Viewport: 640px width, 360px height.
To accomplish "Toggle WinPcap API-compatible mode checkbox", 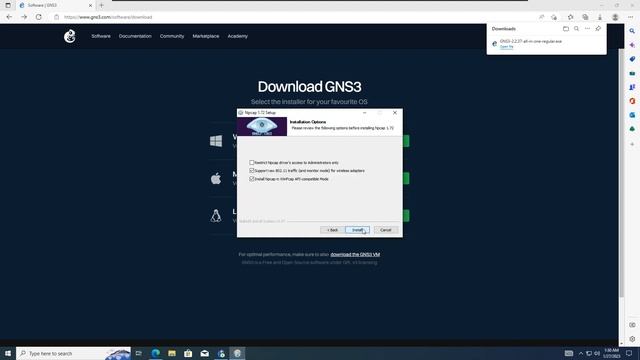I will (251, 179).
